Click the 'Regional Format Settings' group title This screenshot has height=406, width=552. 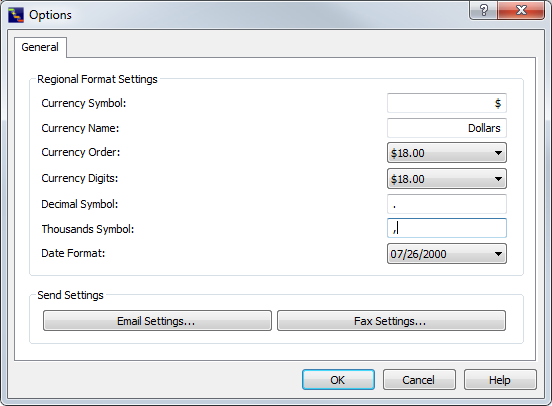[97, 79]
